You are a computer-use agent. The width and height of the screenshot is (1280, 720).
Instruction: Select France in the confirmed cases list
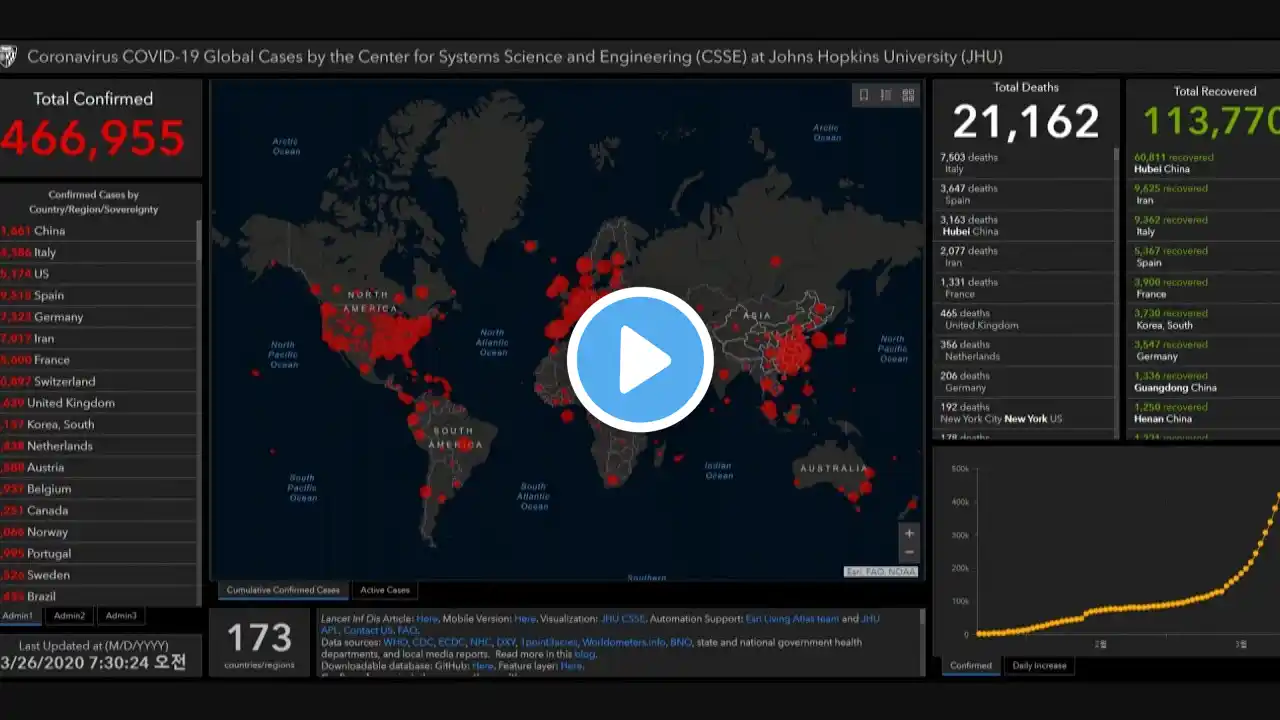100,359
